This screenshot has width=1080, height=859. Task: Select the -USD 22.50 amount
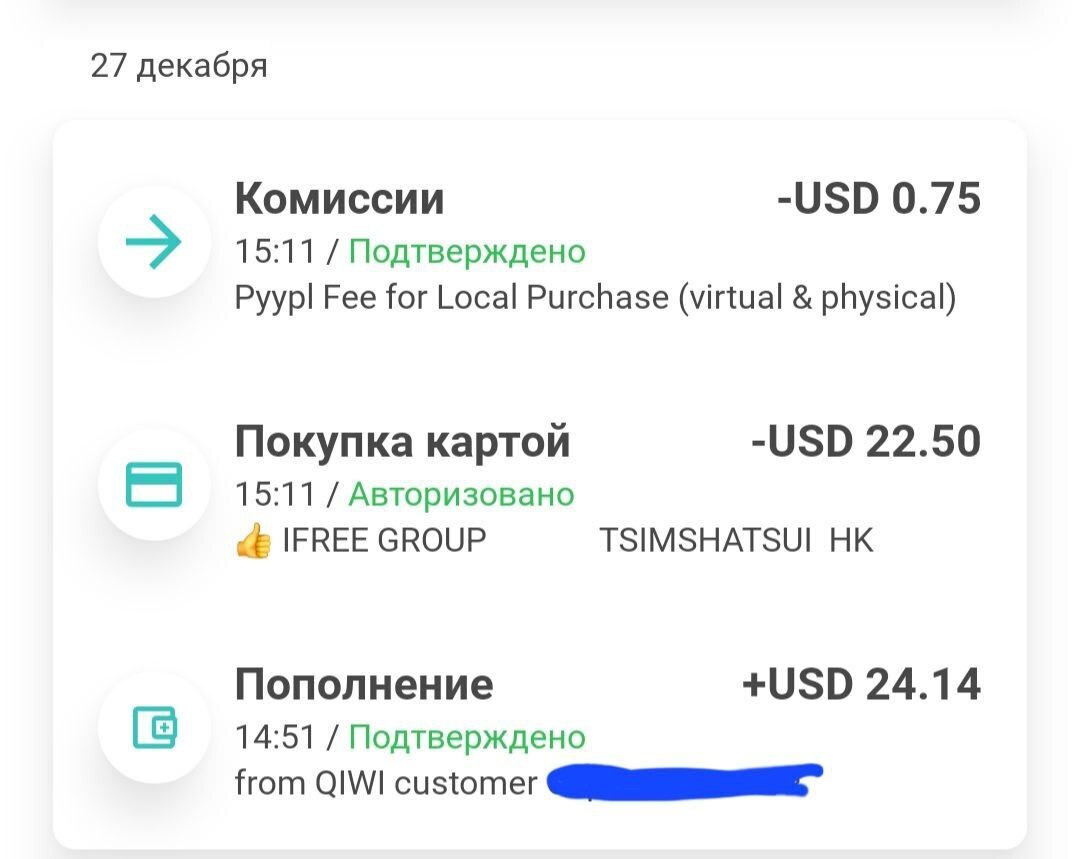pos(866,442)
